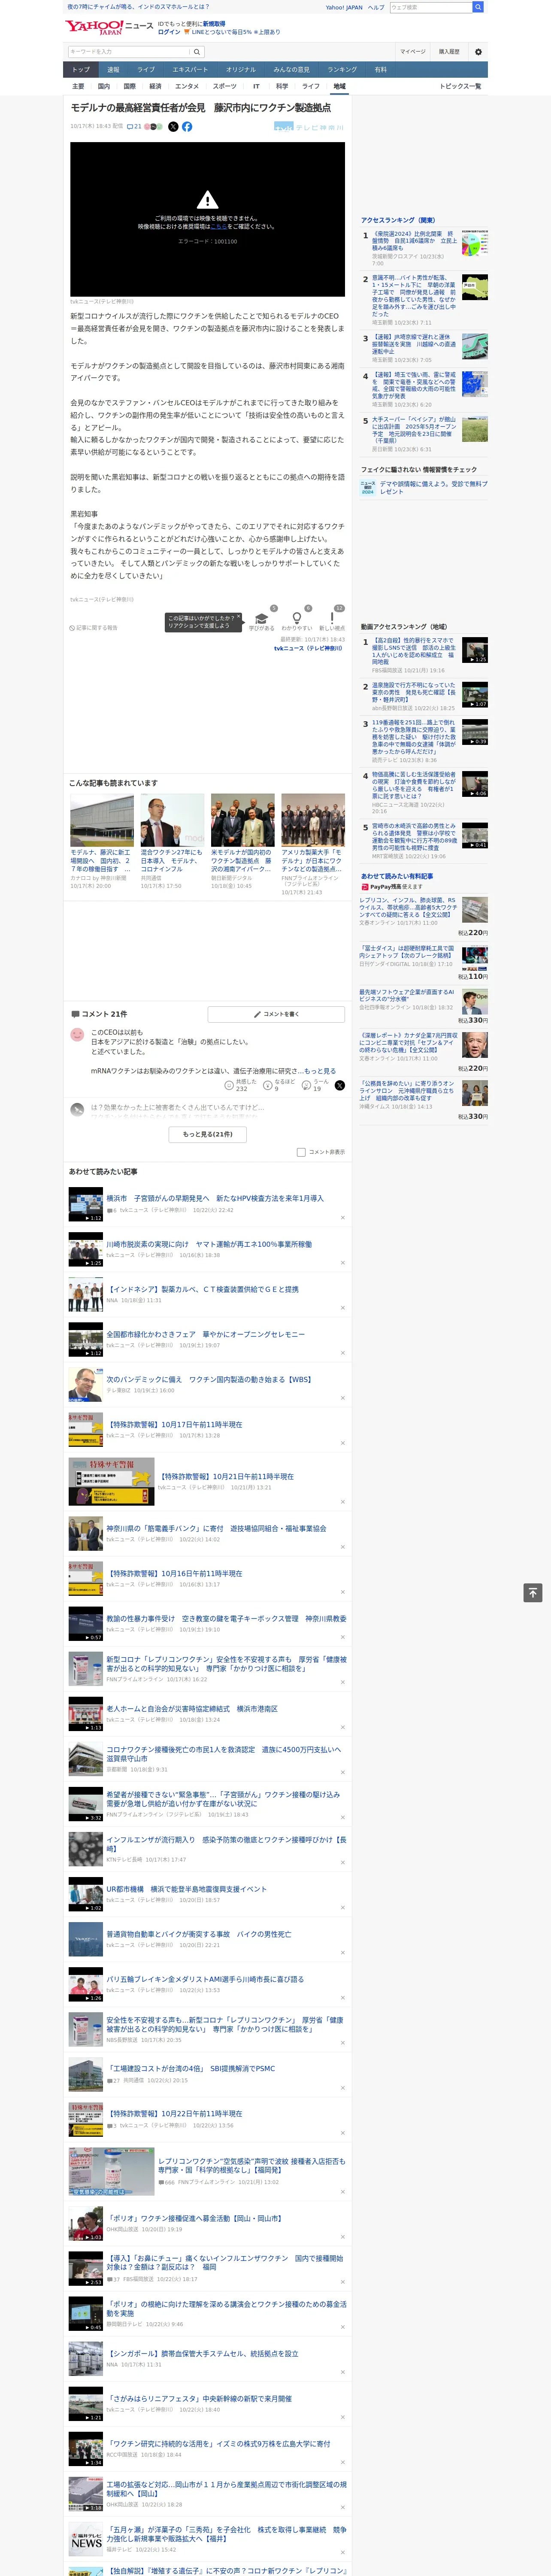Share article on Facebook icon
This screenshot has height=2576, width=551.
(187, 127)
